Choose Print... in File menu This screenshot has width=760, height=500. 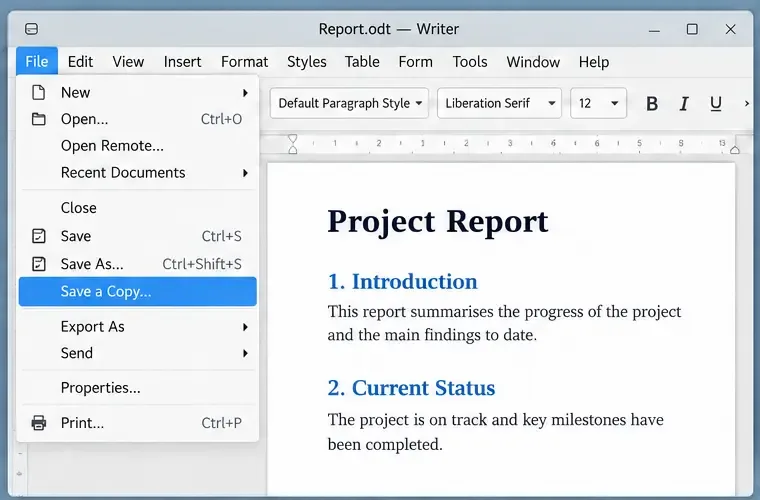coord(138,423)
